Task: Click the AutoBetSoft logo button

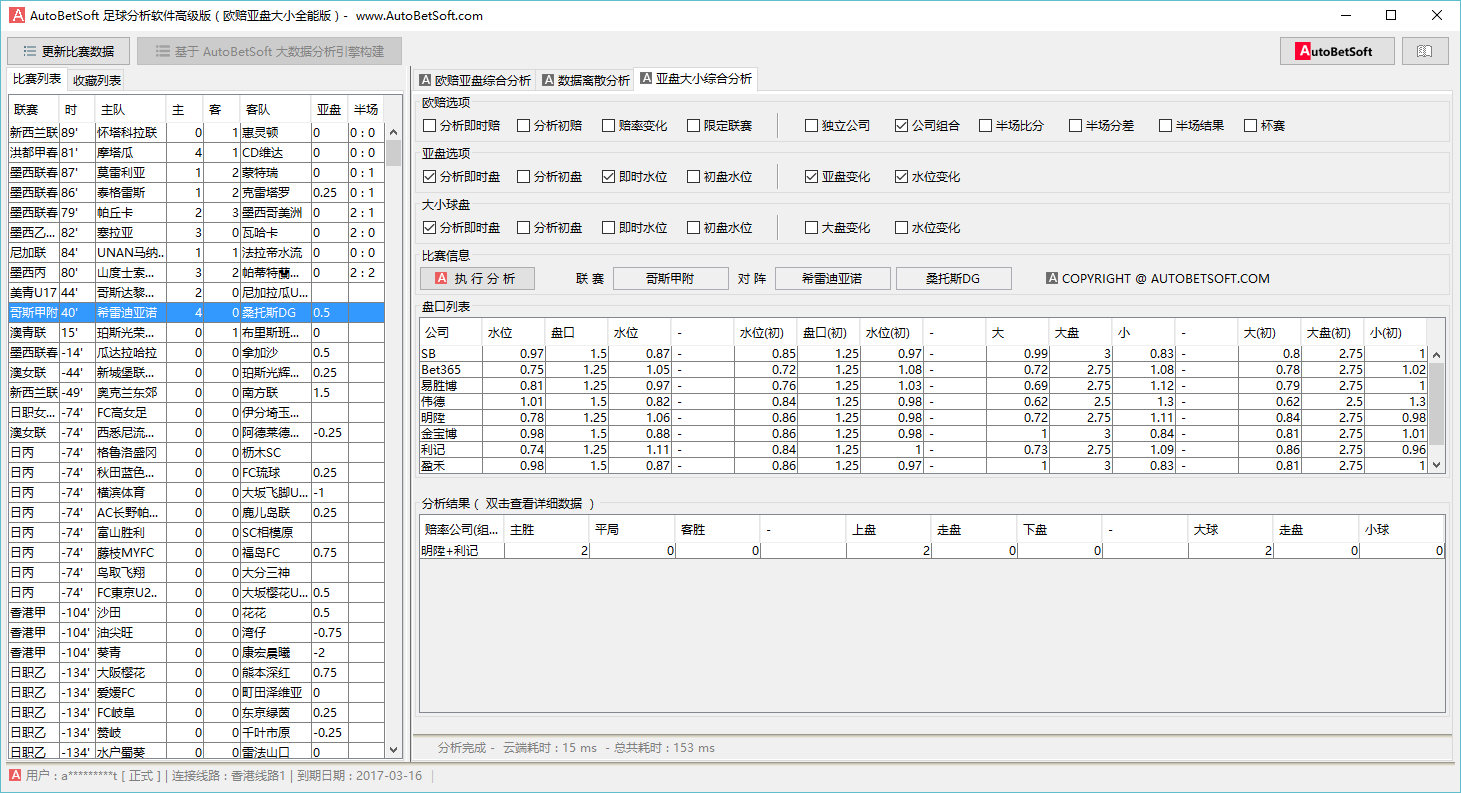Action: click(1336, 51)
